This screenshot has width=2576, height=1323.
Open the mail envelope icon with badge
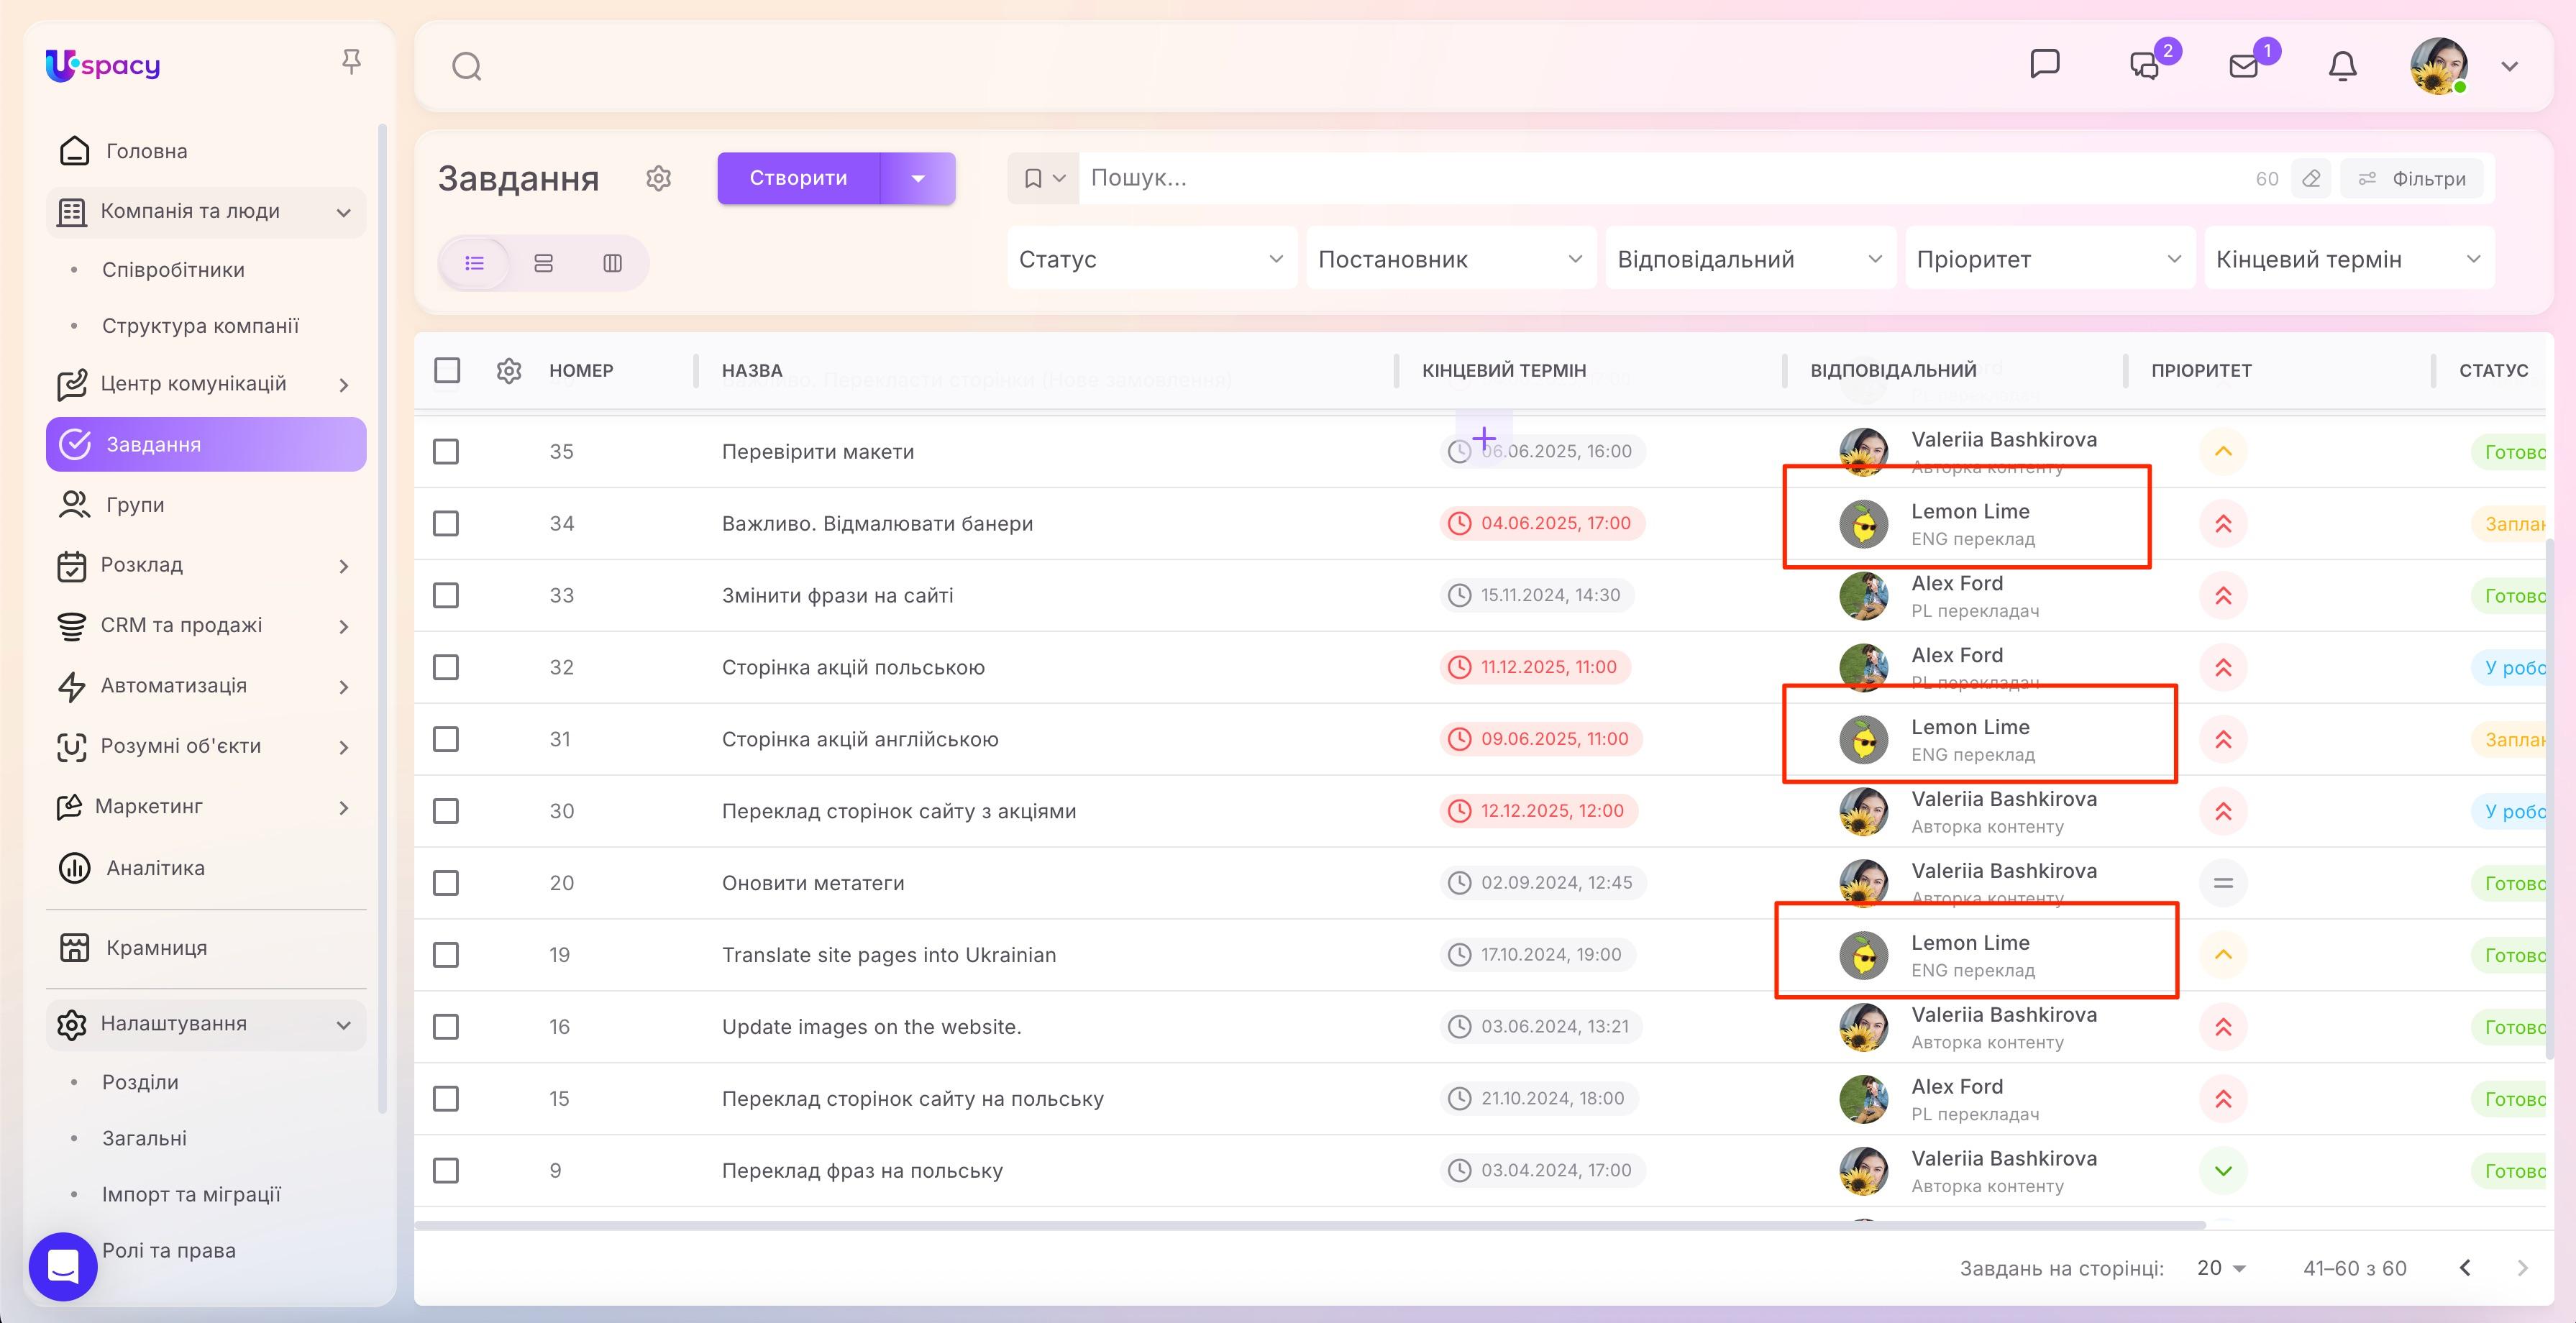tap(2244, 66)
